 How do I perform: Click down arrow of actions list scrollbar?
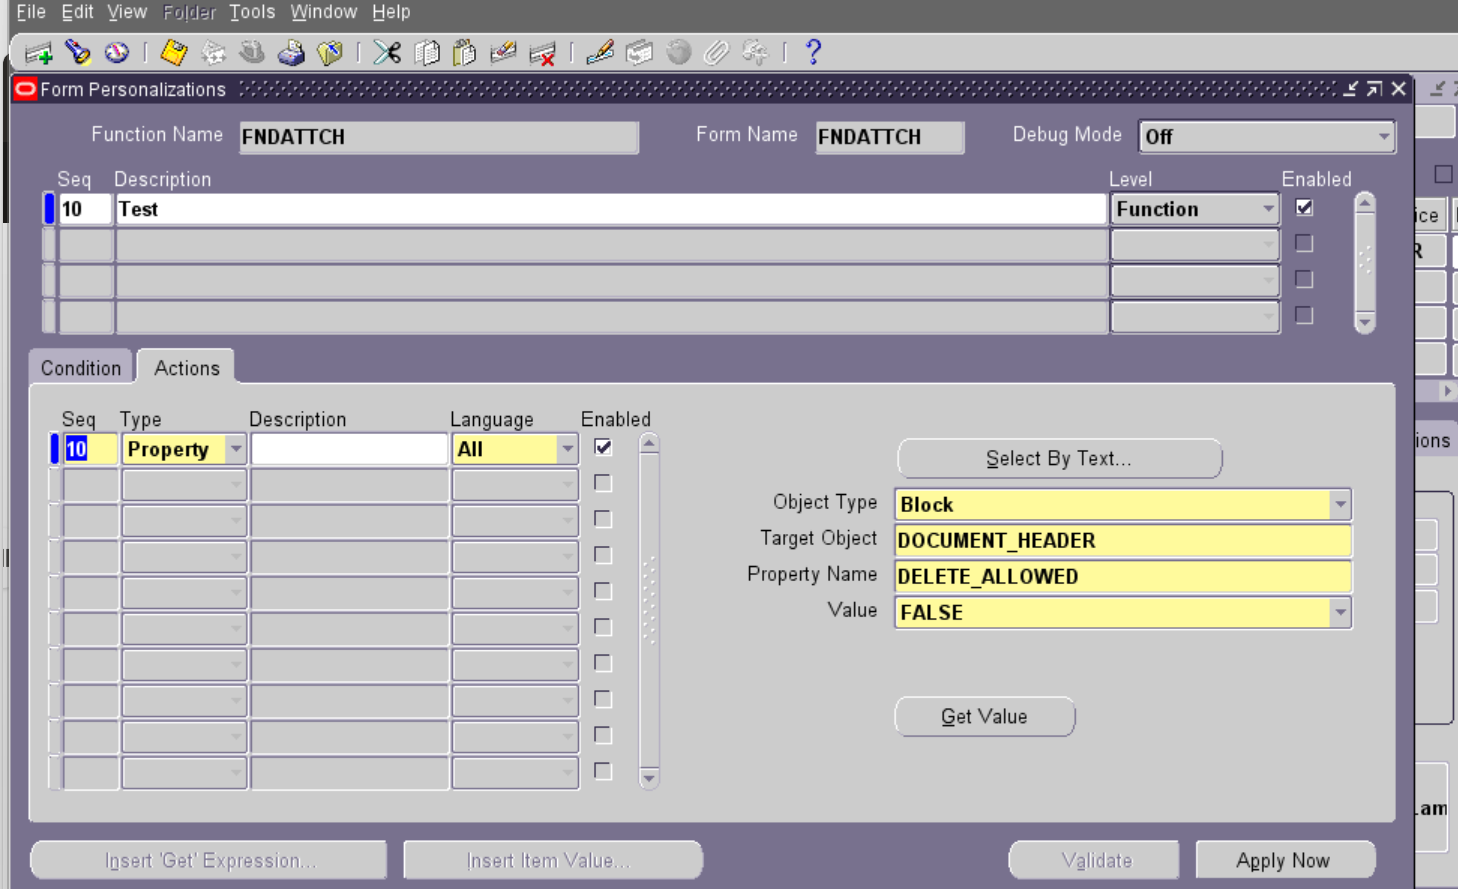point(649,778)
